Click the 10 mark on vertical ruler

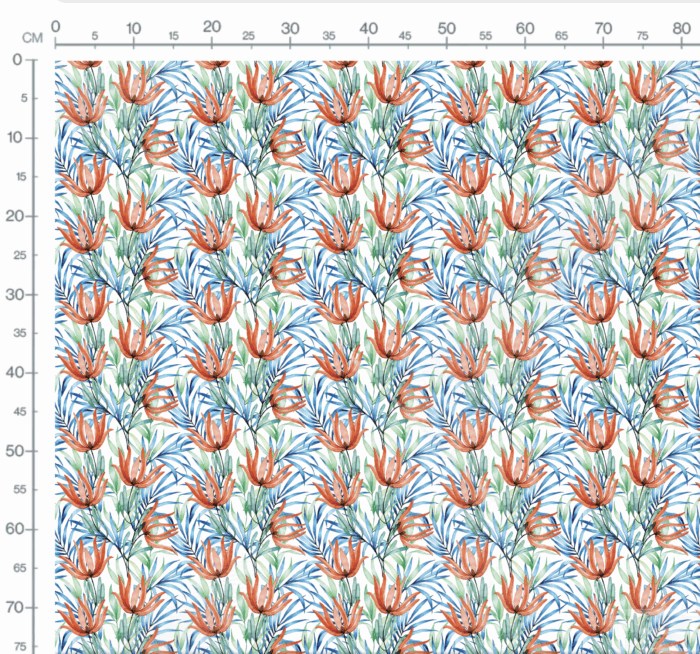tap(15, 137)
